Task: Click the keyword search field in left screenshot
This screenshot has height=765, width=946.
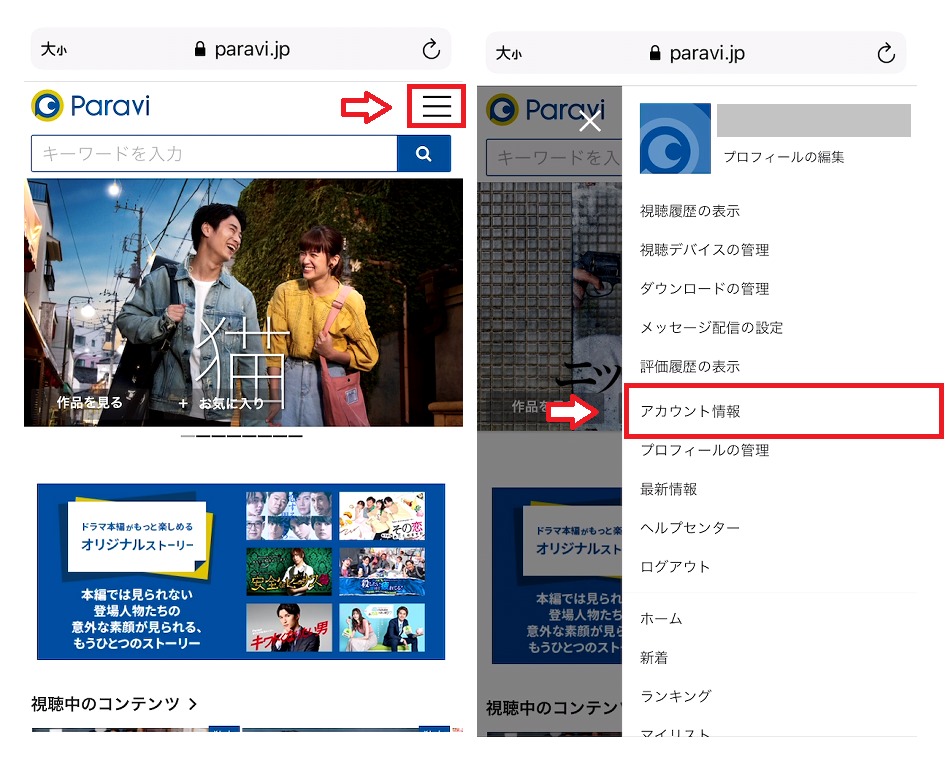Action: pos(214,154)
